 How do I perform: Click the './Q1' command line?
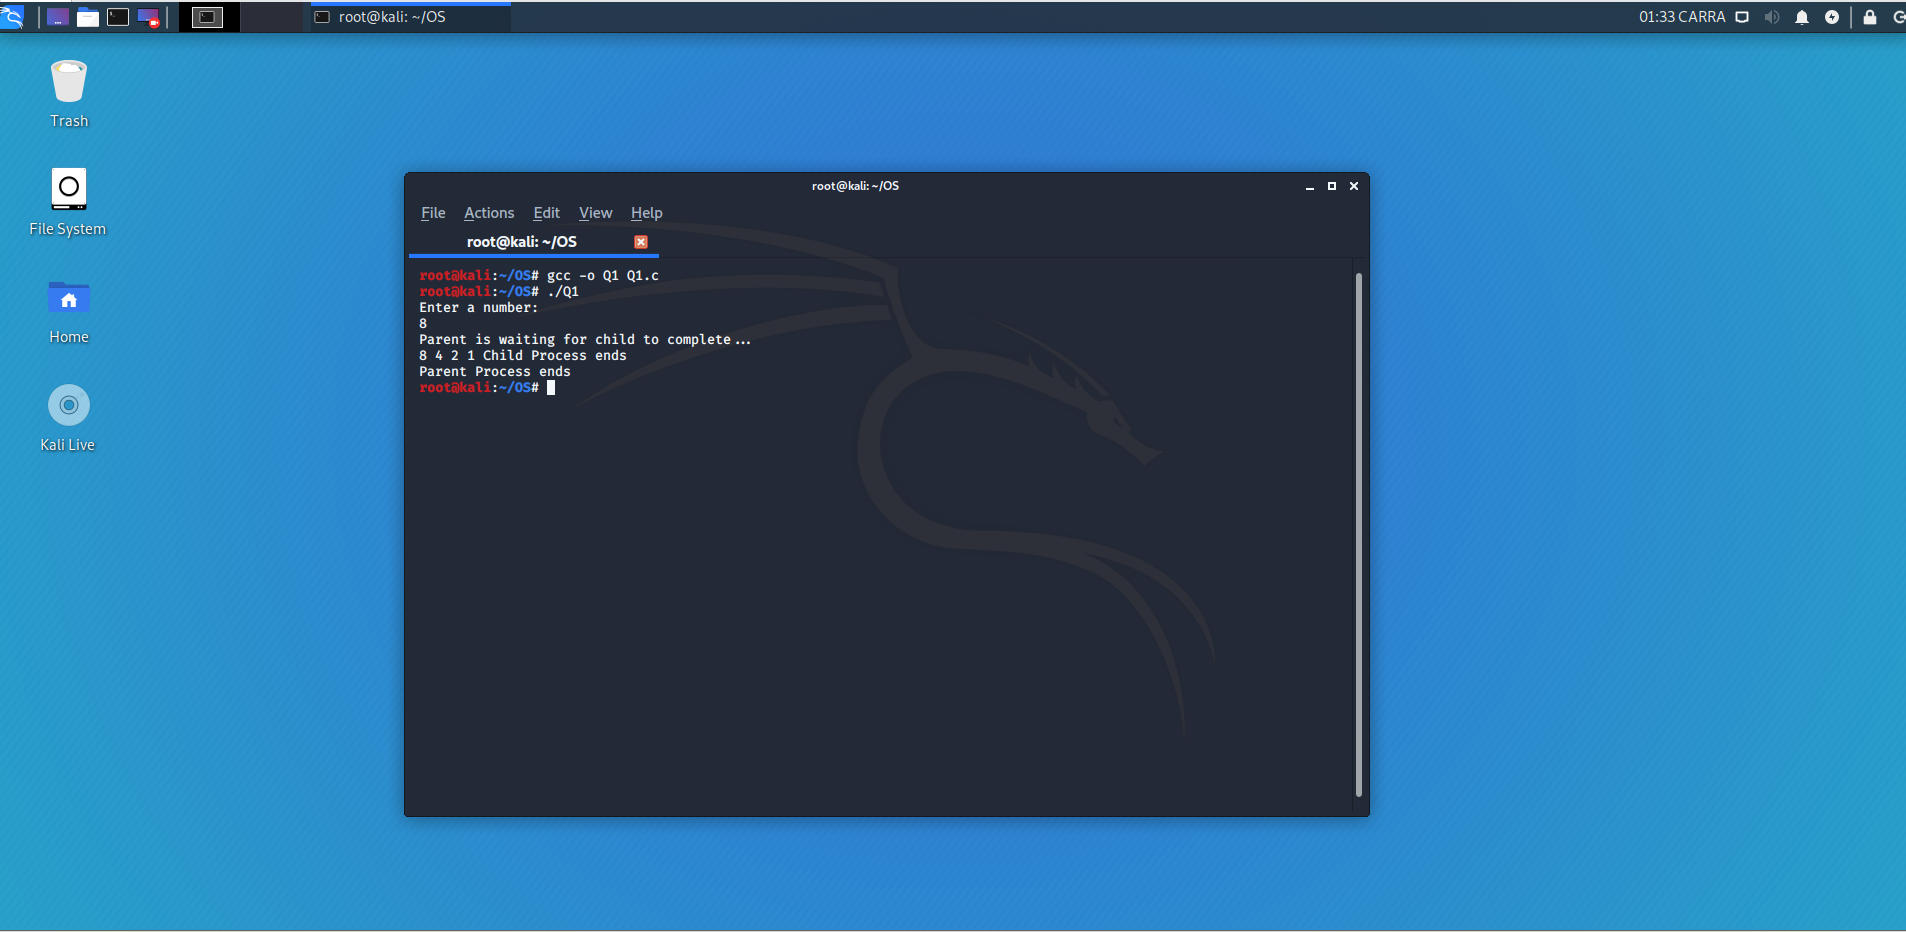pos(499,292)
